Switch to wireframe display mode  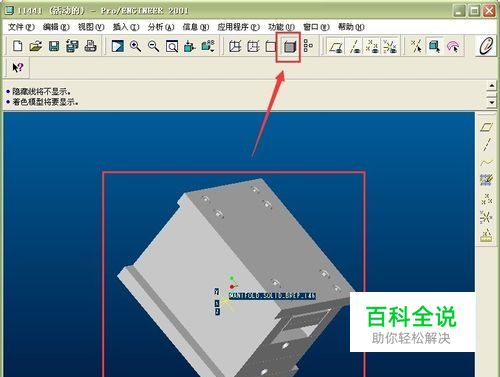click(x=235, y=46)
